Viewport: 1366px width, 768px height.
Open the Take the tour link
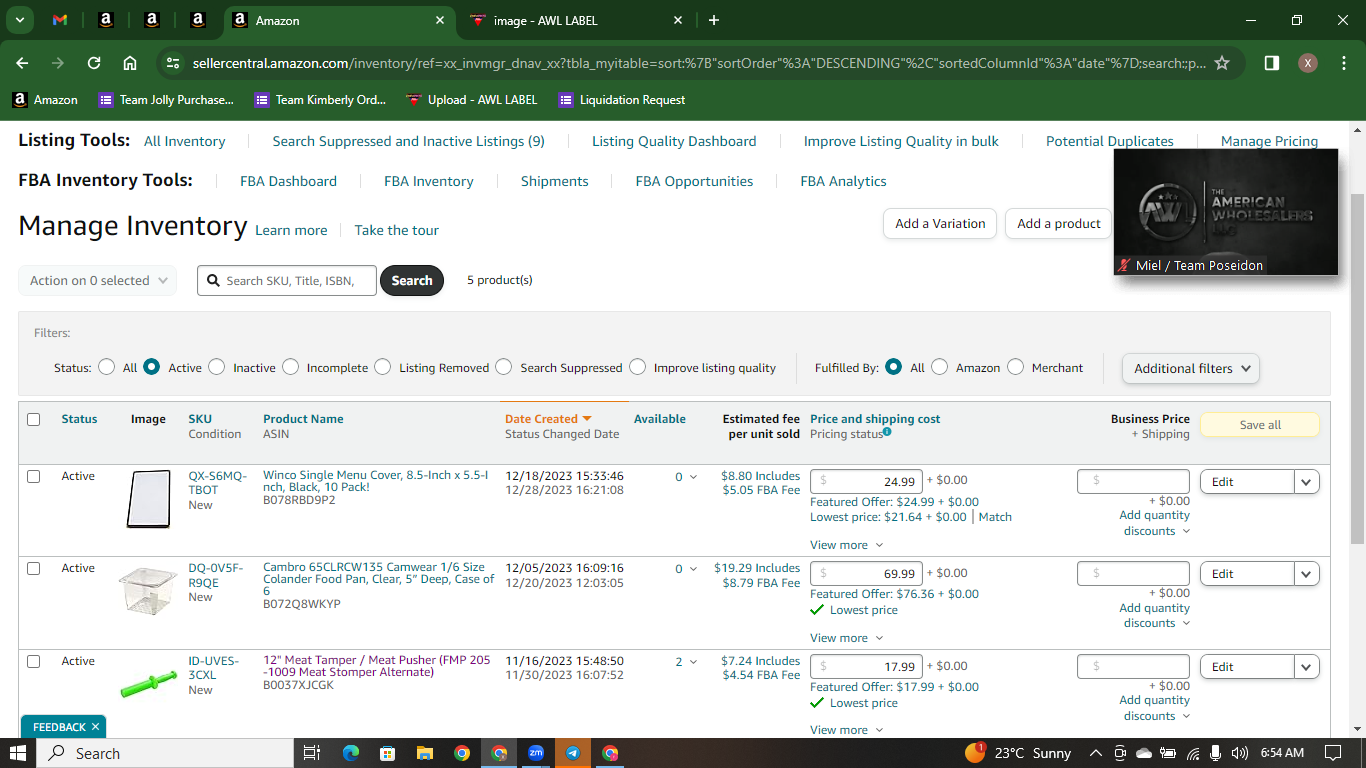(x=397, y=230)
